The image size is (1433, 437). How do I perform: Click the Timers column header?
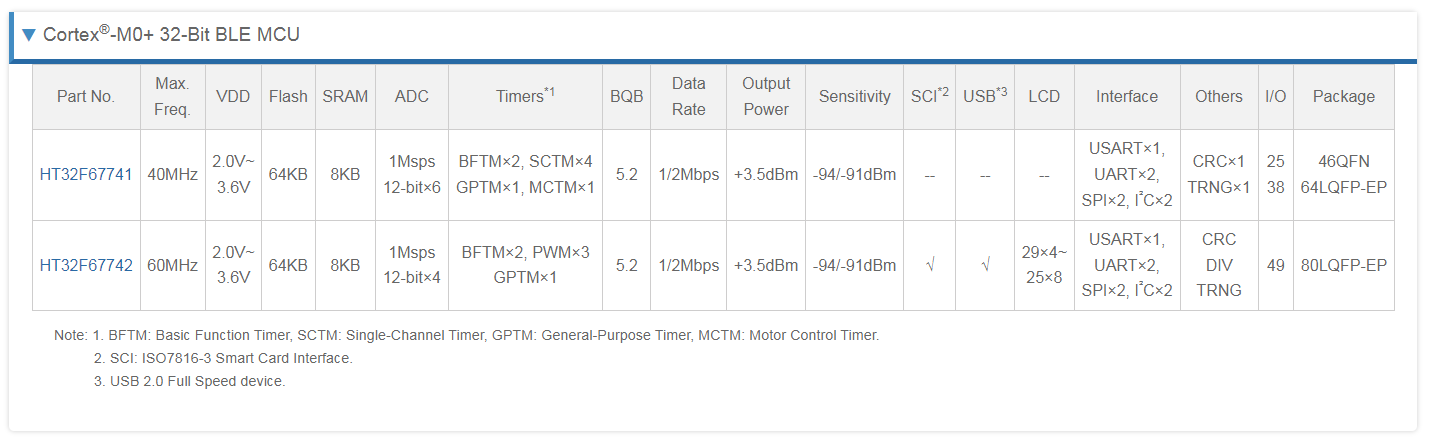click(525, 97)
